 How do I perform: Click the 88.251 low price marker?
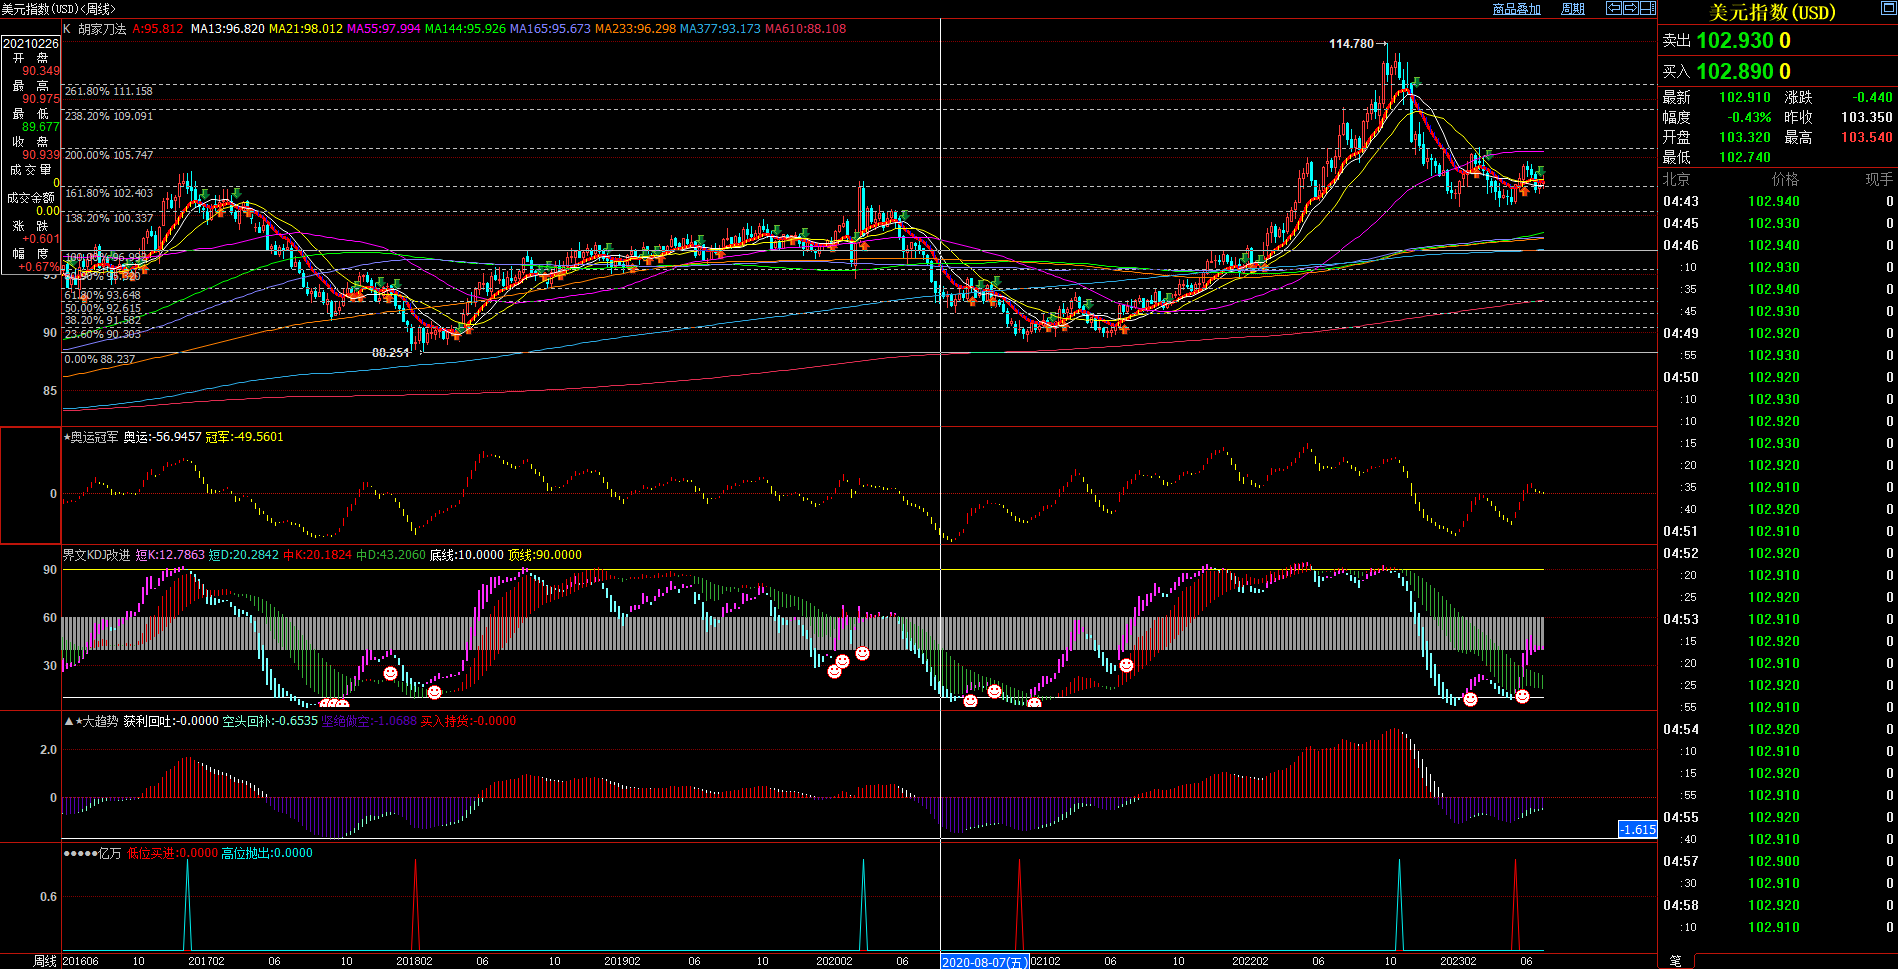coord(390,353)
